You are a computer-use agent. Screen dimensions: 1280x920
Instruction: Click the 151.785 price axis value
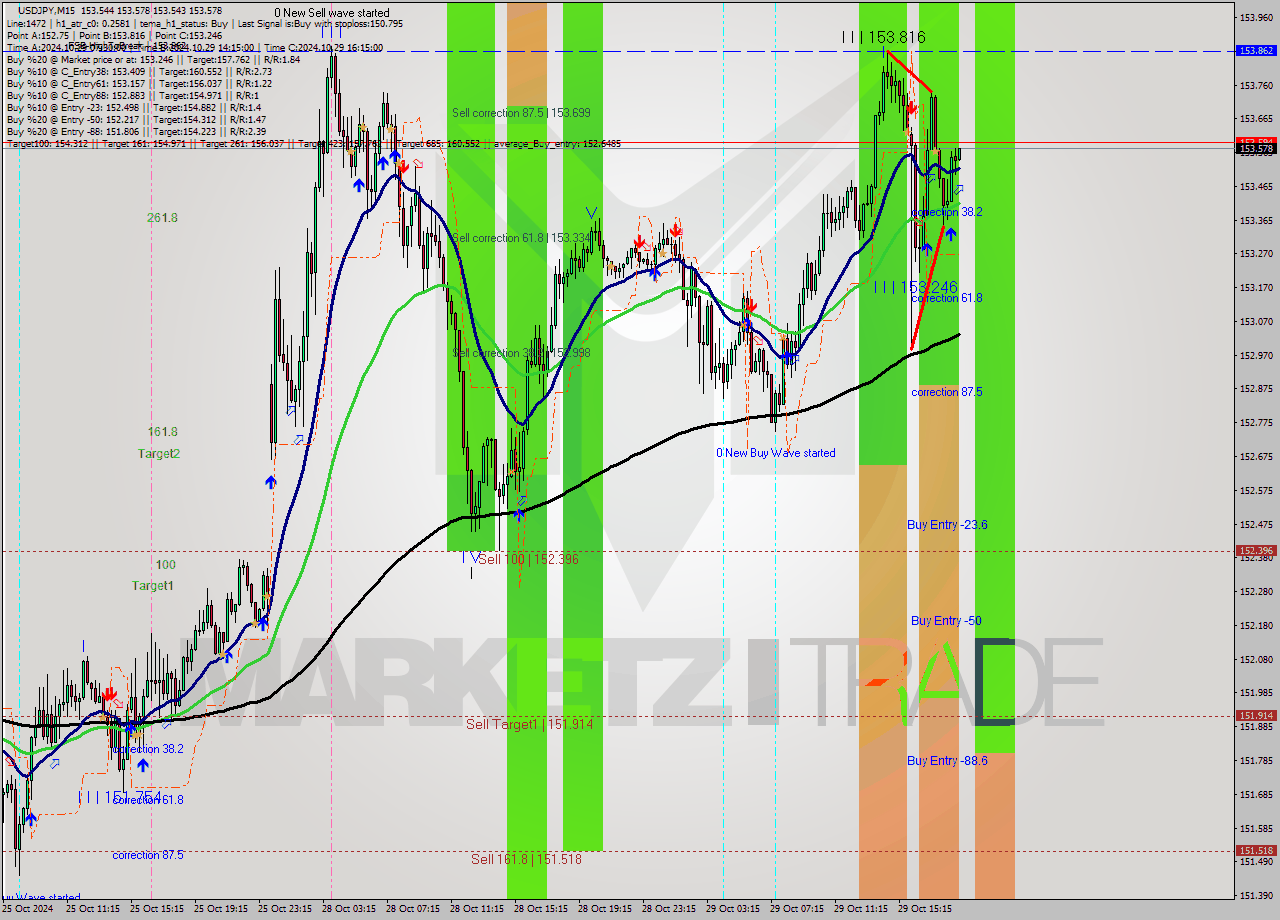[x=1256, y=760]
